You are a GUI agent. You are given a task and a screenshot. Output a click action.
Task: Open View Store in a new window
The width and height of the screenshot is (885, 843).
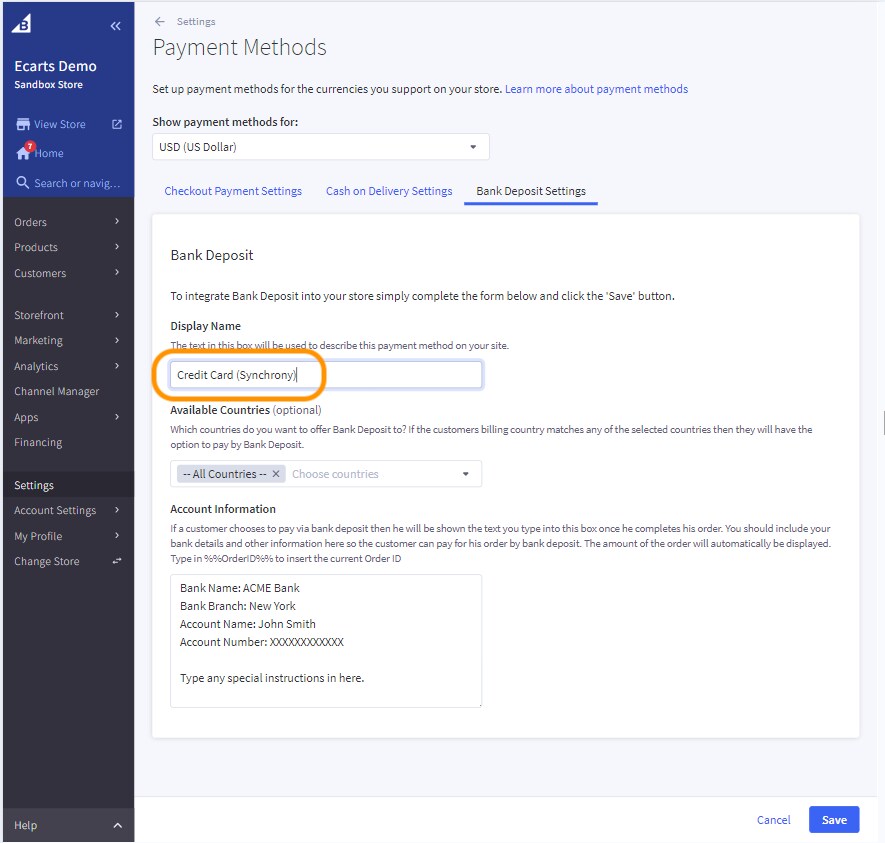click(x=116, y=124)
